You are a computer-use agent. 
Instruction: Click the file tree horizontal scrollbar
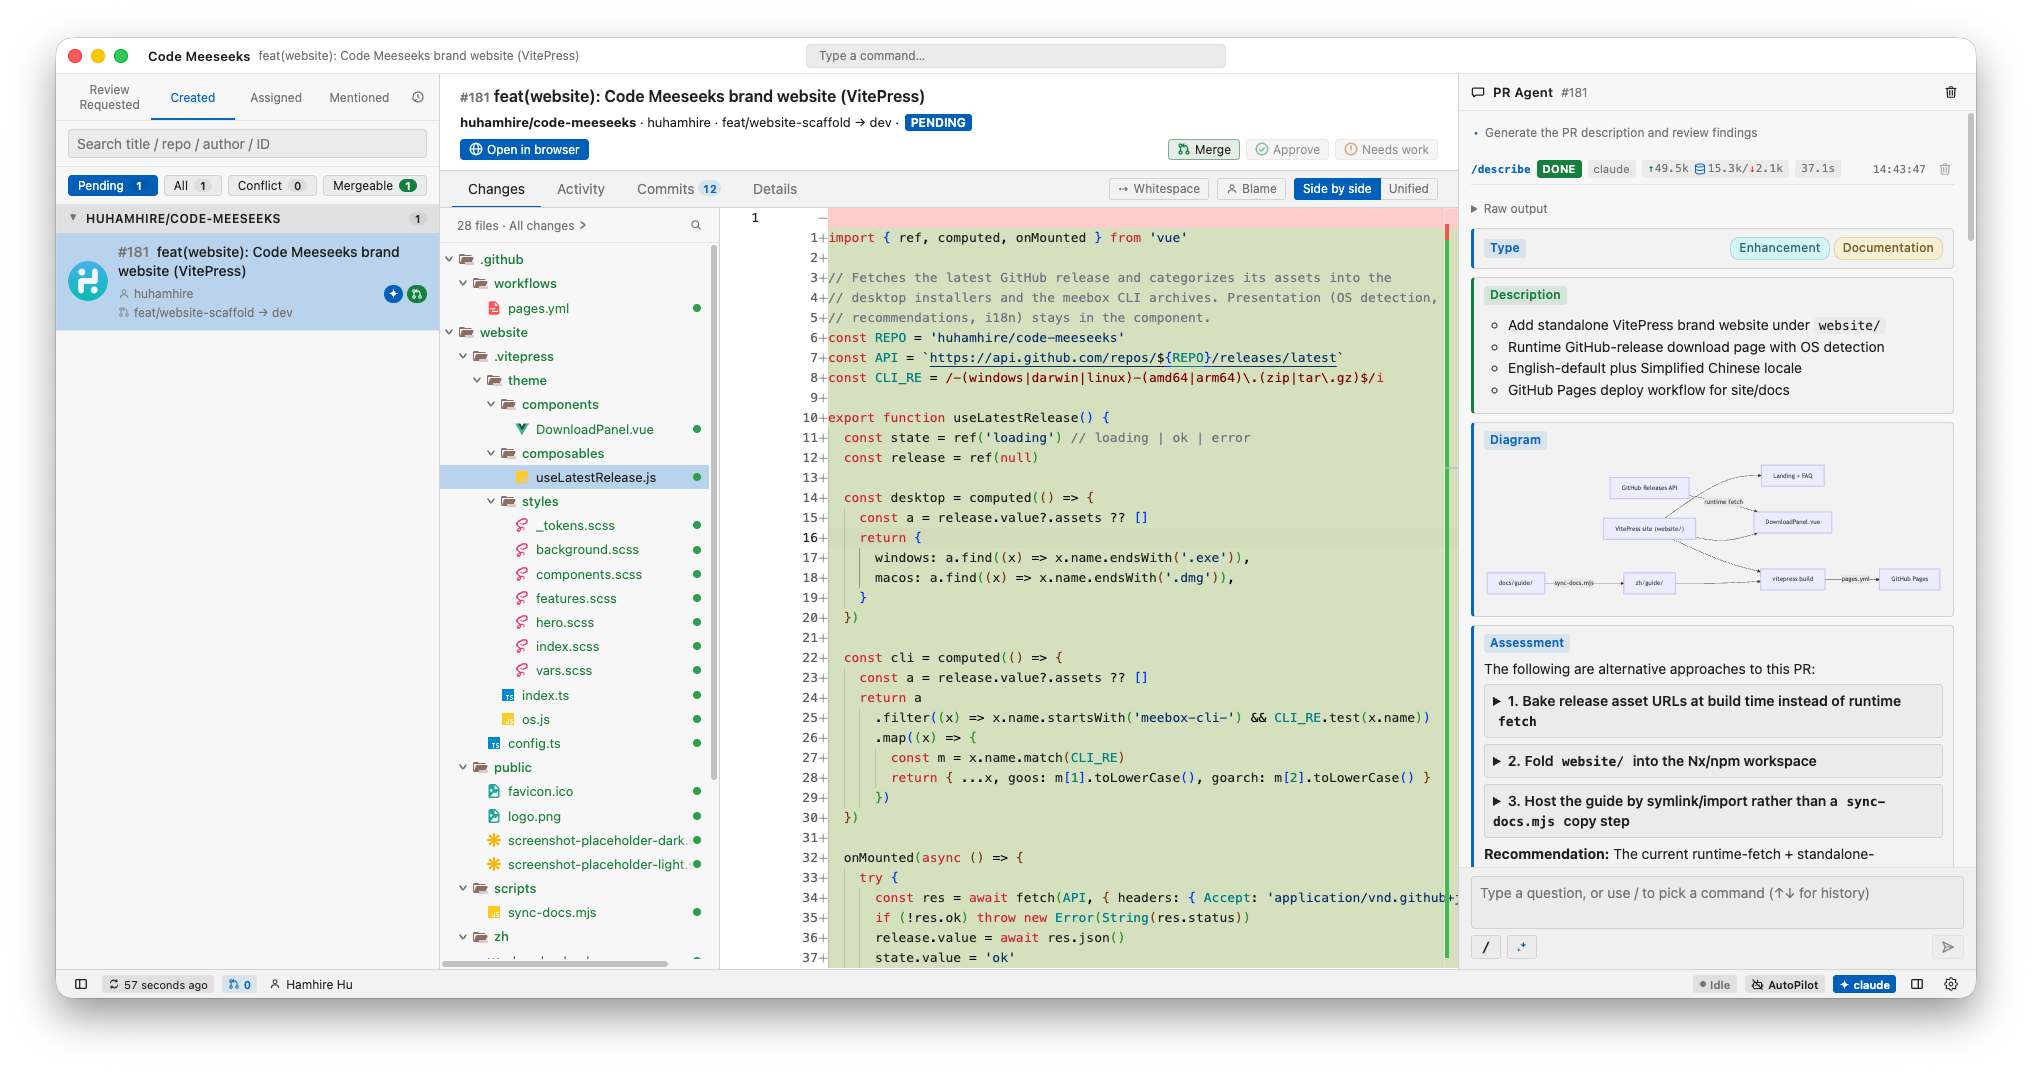tap(555, 964)
